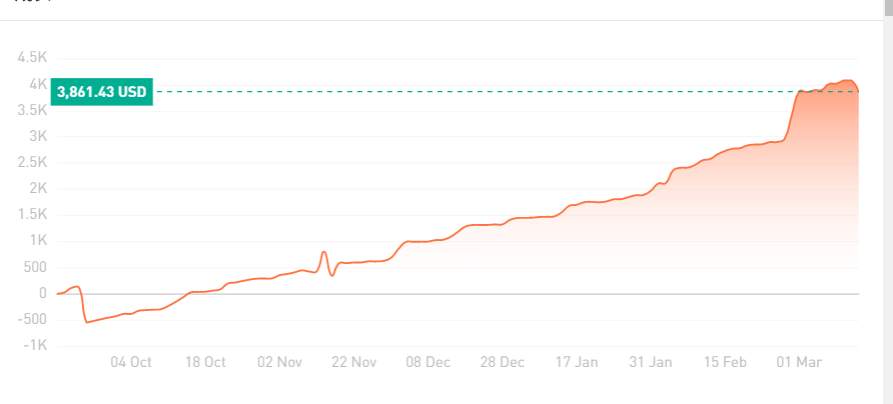Screen dimensions: 893x404
Task: Click the 17 Jan date label
Action: [x=577, y=362]
